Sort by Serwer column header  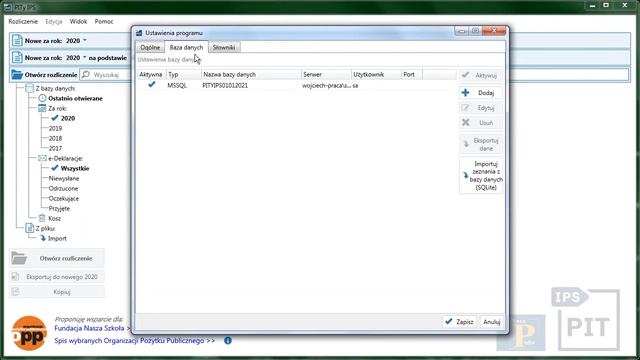(326, 75)
